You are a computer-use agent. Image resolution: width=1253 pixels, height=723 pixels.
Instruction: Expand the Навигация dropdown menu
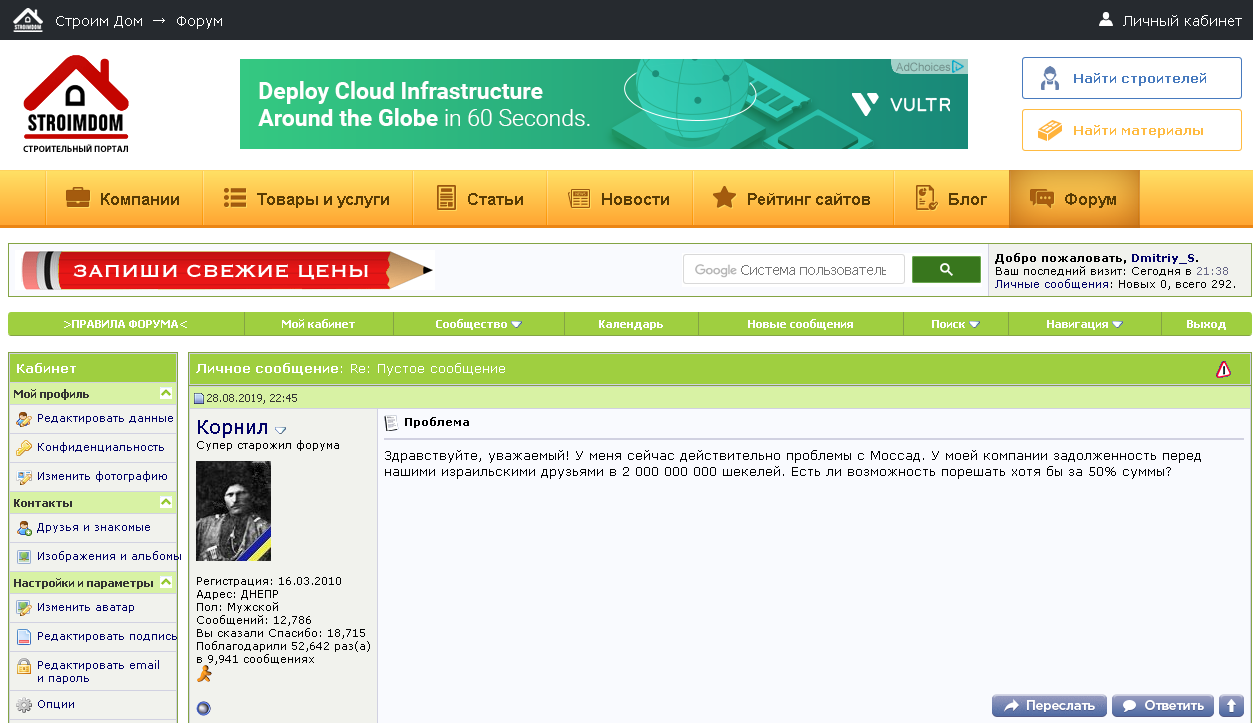[x=1084, y=324]
